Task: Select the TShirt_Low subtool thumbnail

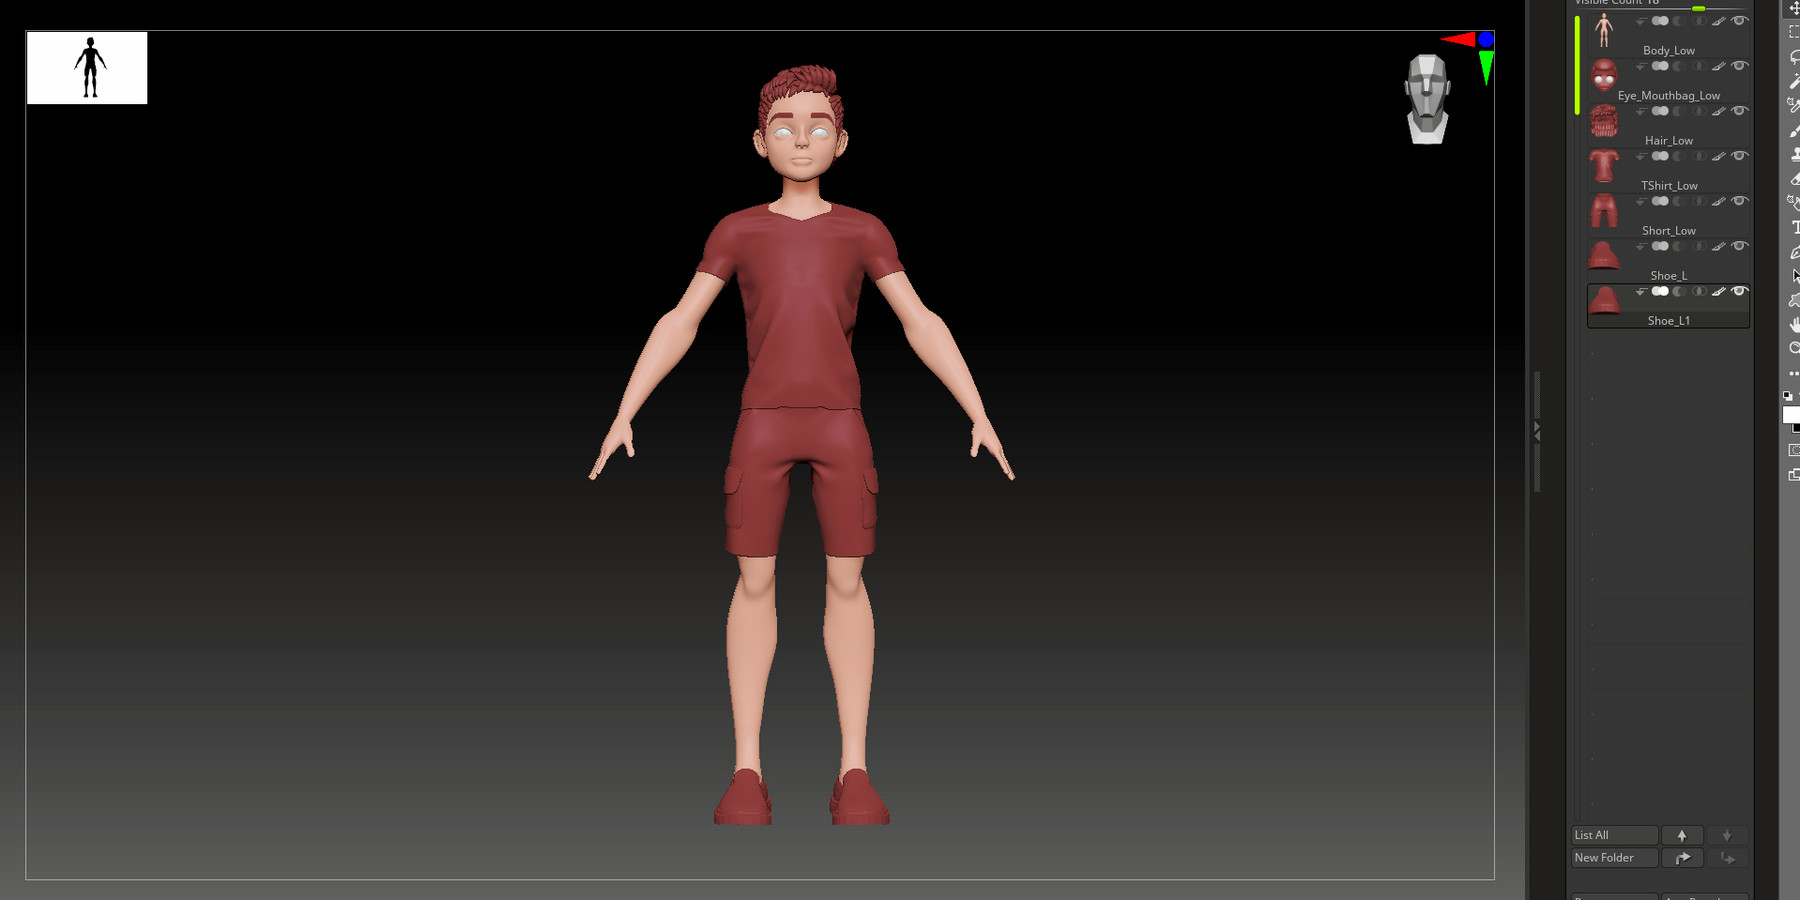Action: 1604,165
